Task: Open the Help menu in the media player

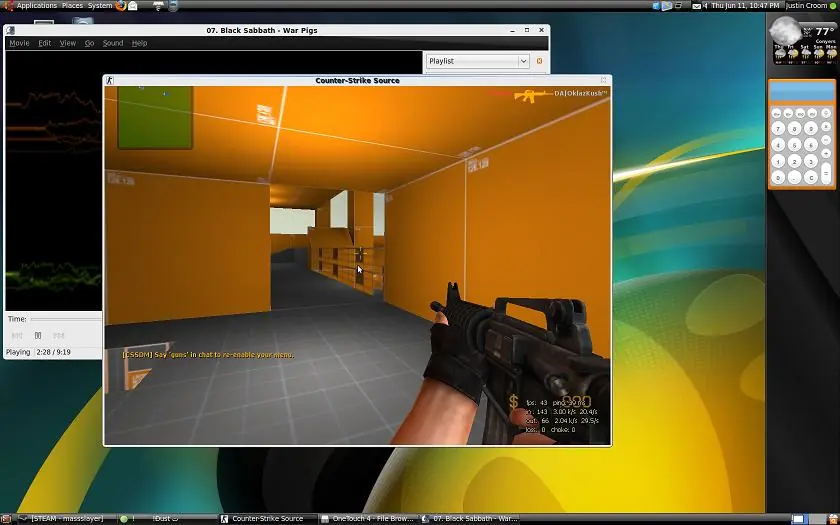Action: click(x=139, y=43)
